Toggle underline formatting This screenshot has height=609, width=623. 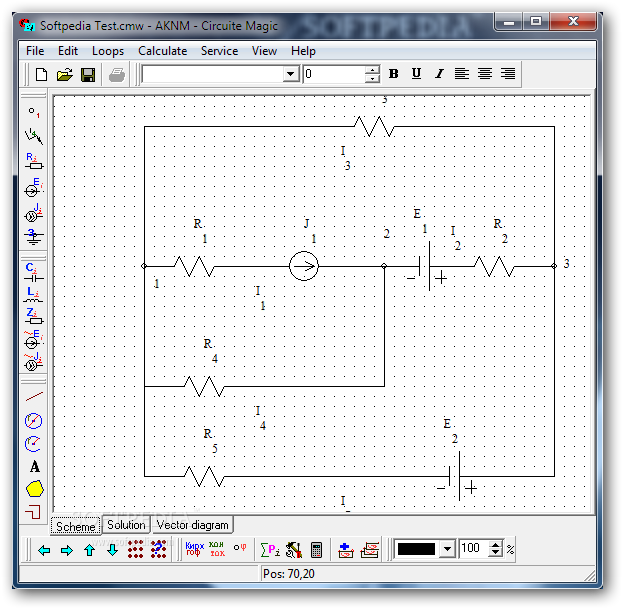tap(416, 74)
